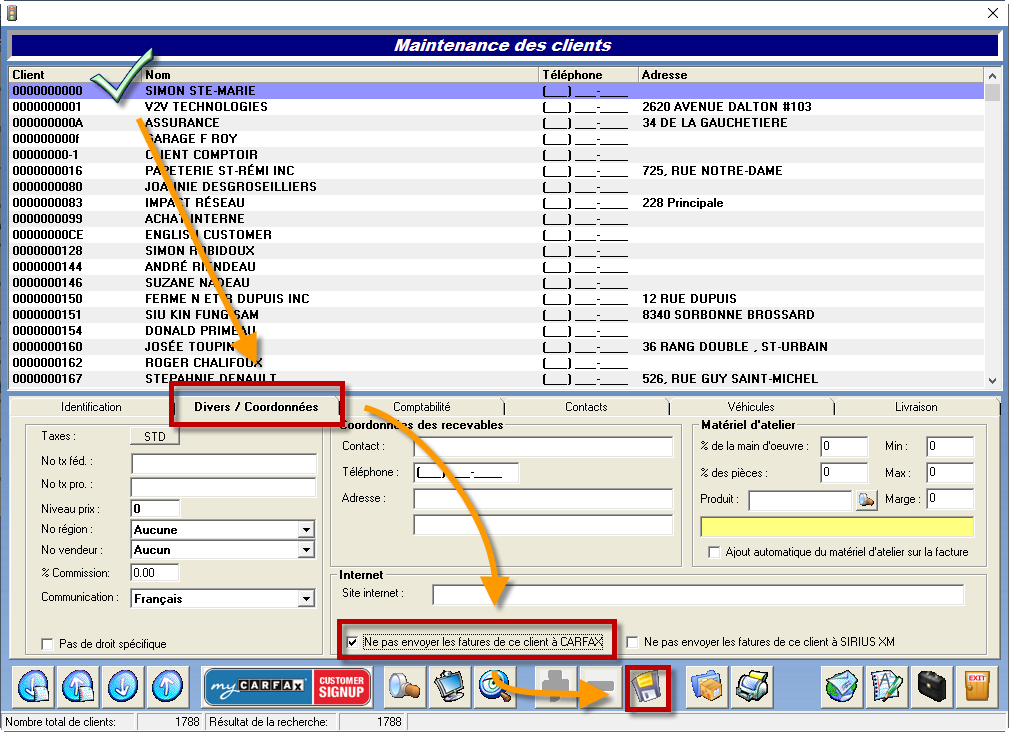Viewport: 1009px width, 732px height.
Task: Sort by the Adresse column header
Action: click(811, 75)
